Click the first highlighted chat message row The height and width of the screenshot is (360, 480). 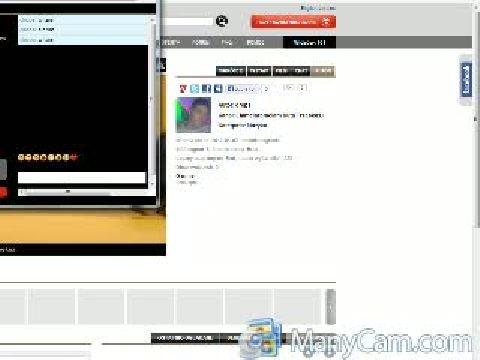pos(82,20)
